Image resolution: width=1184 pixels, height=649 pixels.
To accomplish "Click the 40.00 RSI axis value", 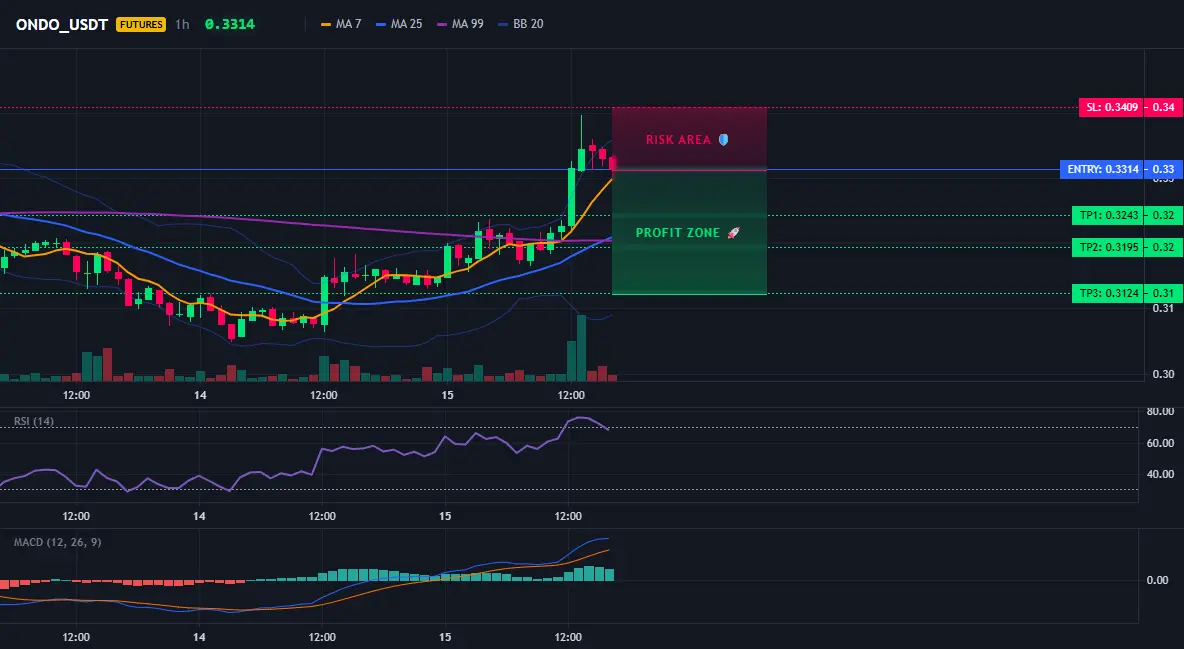I will pyautogui.click(x=1160, y=474).
